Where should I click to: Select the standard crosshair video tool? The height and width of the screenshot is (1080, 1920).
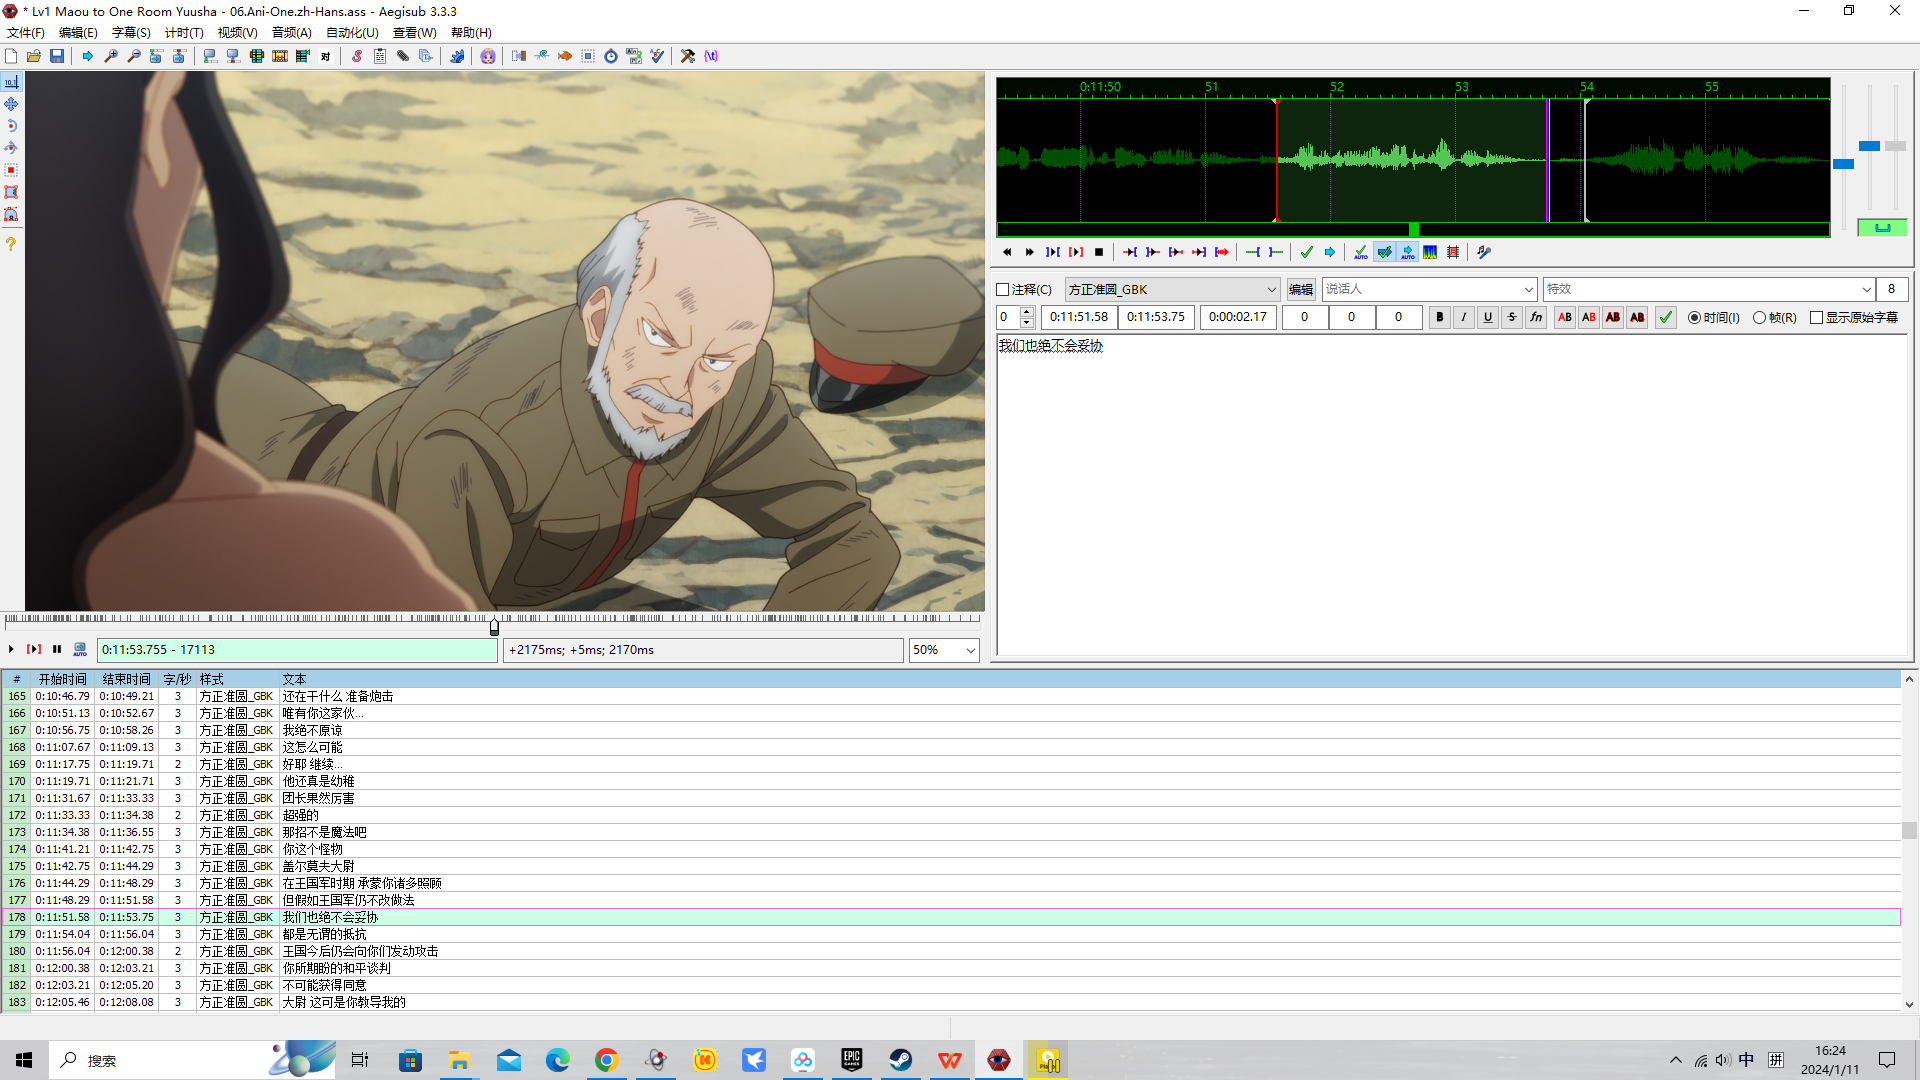click(x=11, y=82)
